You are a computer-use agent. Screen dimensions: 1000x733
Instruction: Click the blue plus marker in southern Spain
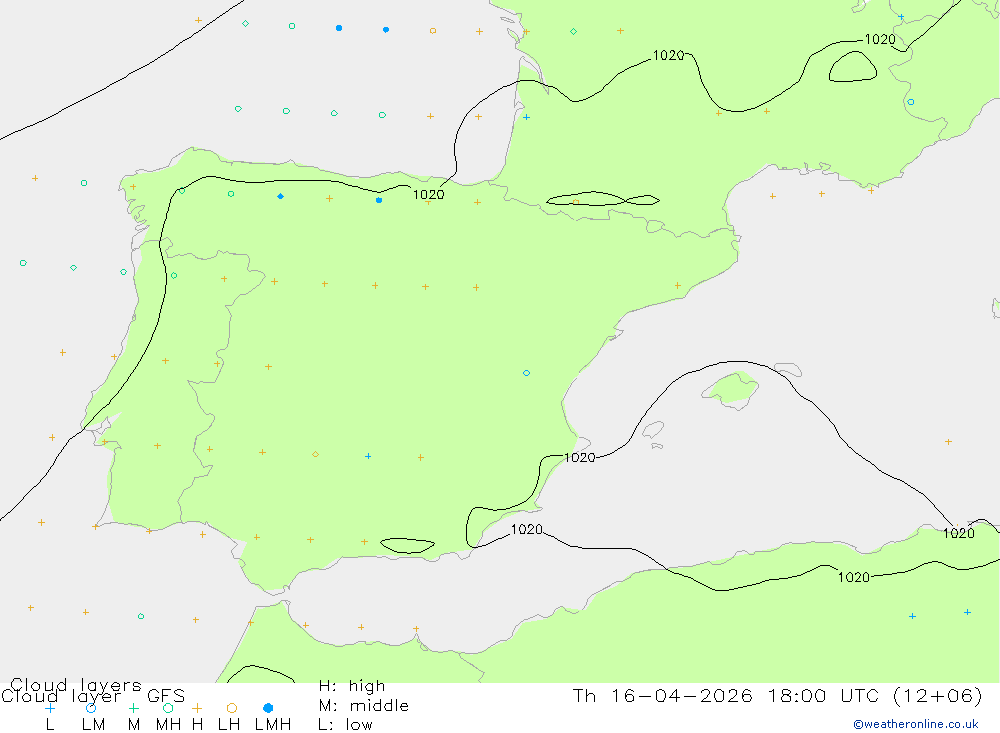368,456
